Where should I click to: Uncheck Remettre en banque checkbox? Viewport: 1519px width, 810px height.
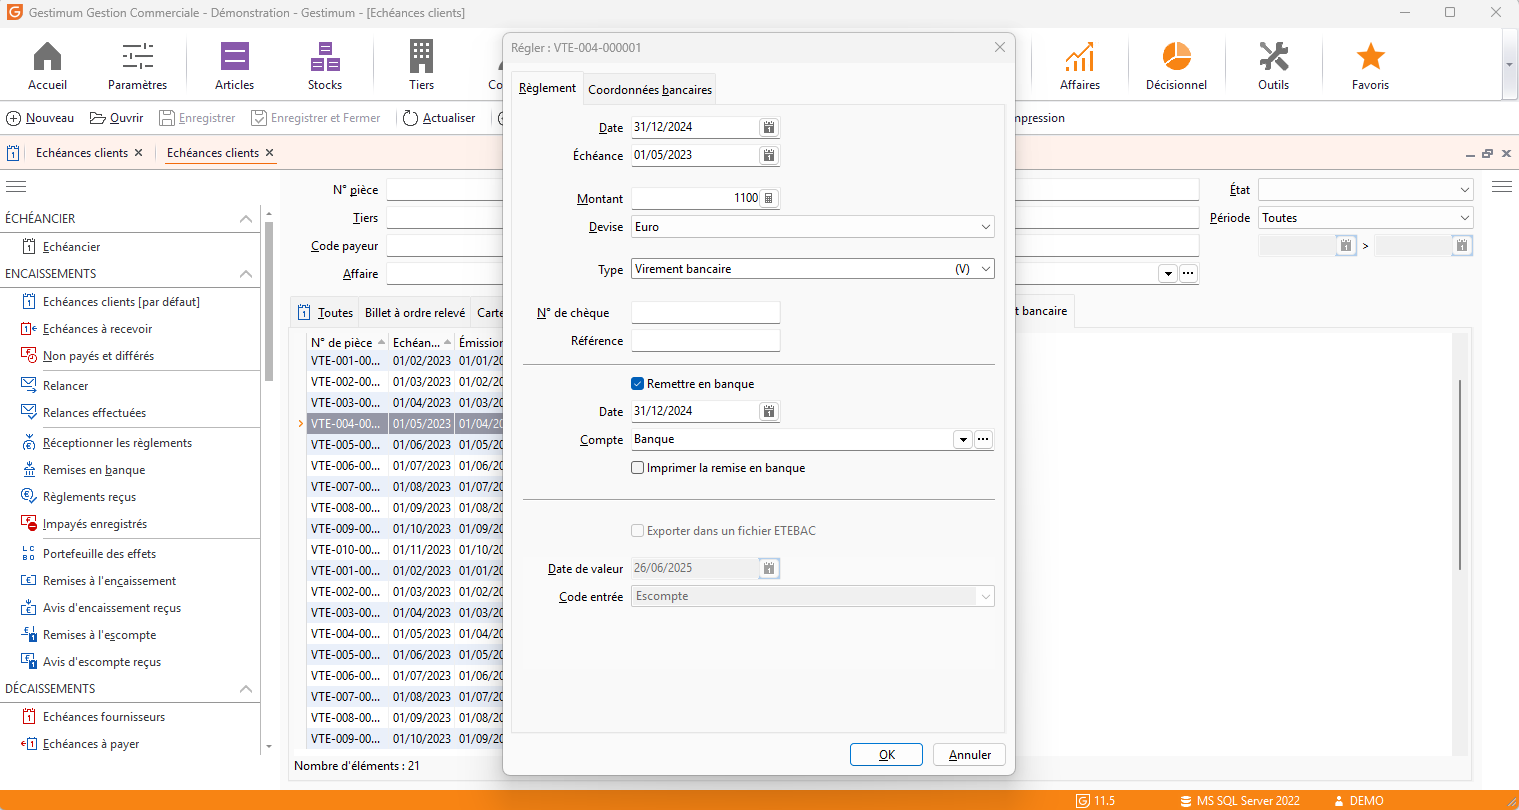(x=637, y=384)
